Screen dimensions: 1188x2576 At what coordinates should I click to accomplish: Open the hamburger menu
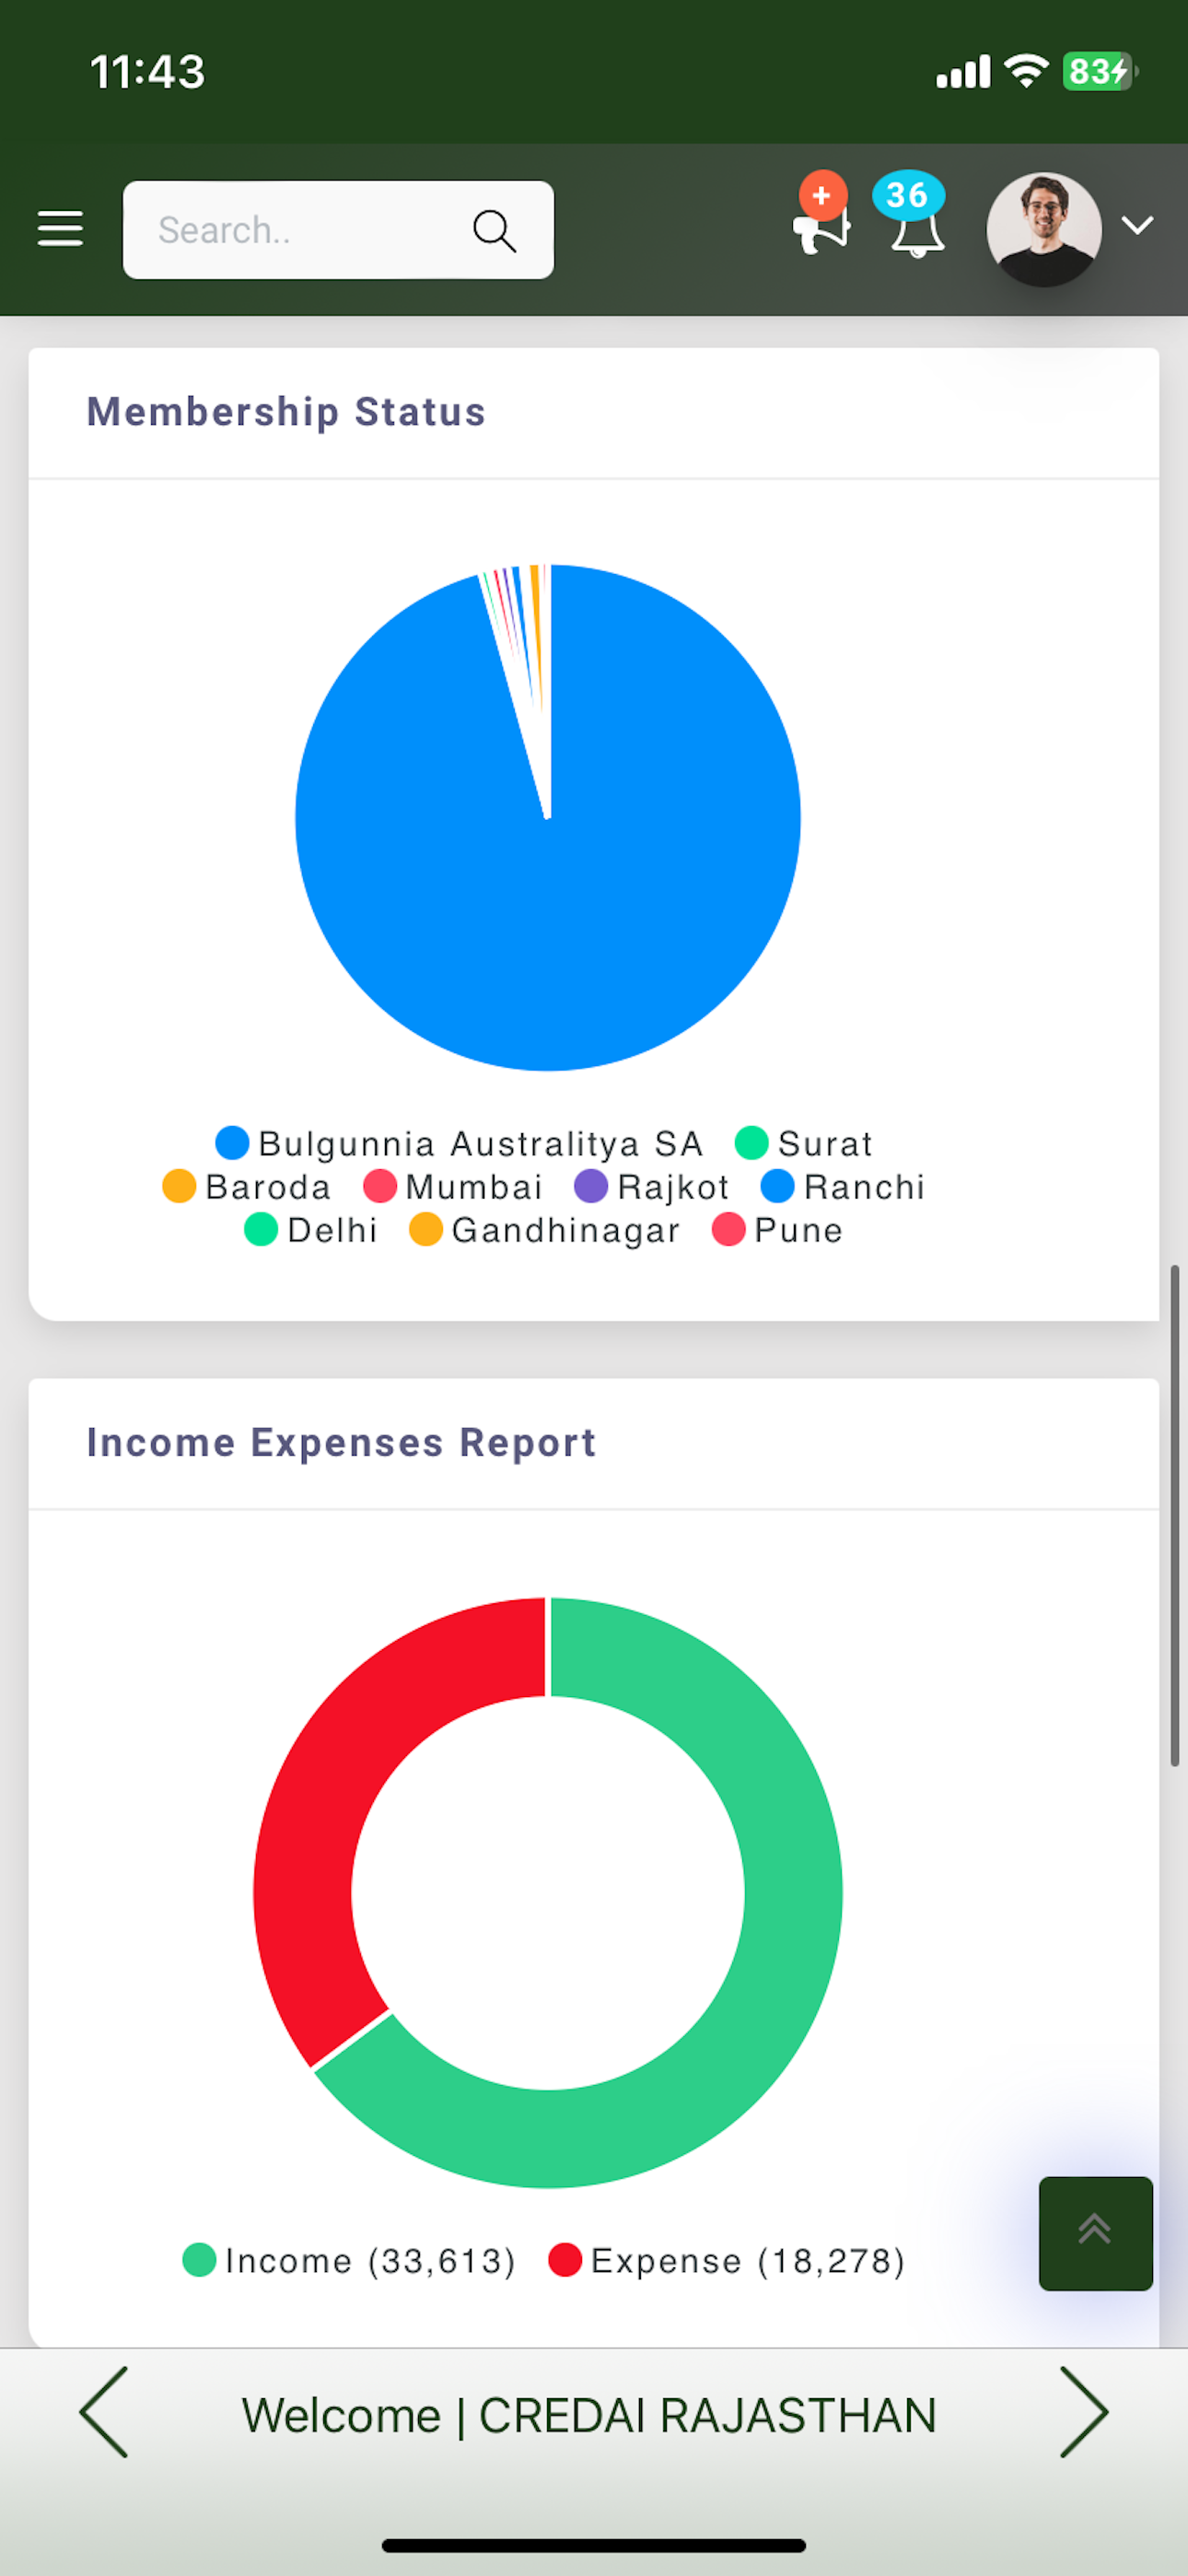coord(60,229)
